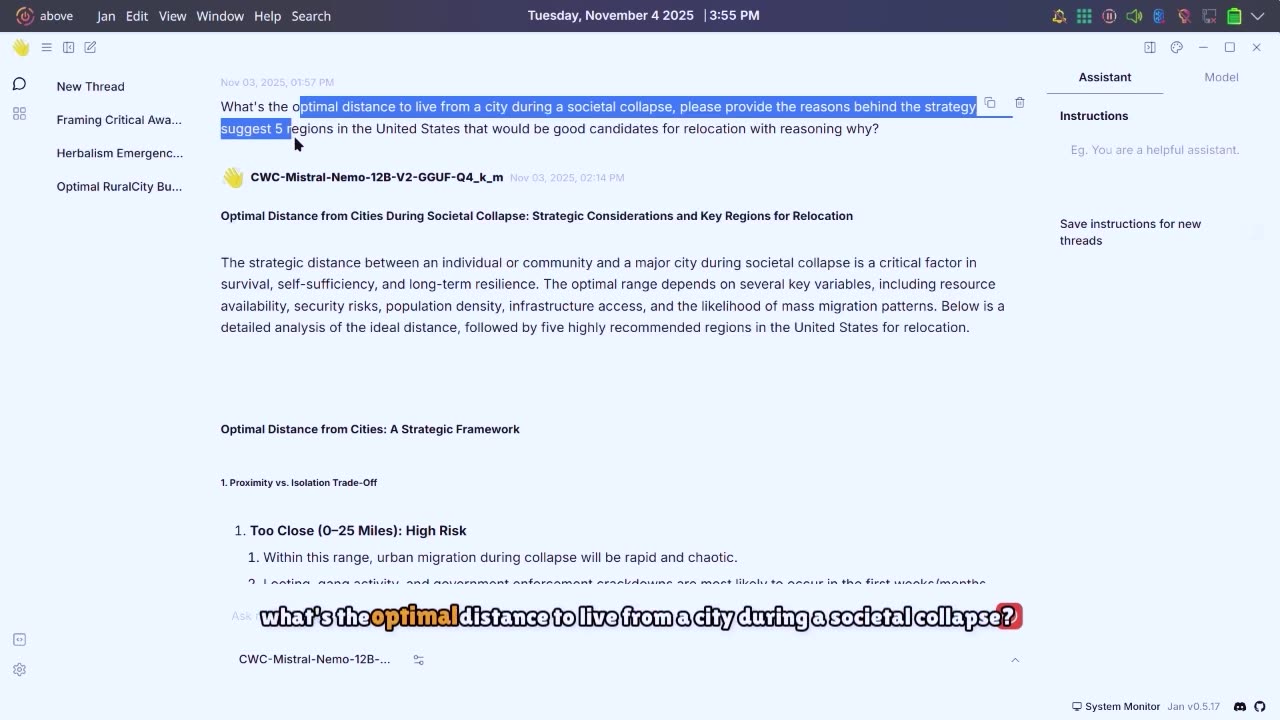Viewport: 1280px width, 720px height.
Task: Collapse the left thread list panel
Action: (x=68, y=47)
